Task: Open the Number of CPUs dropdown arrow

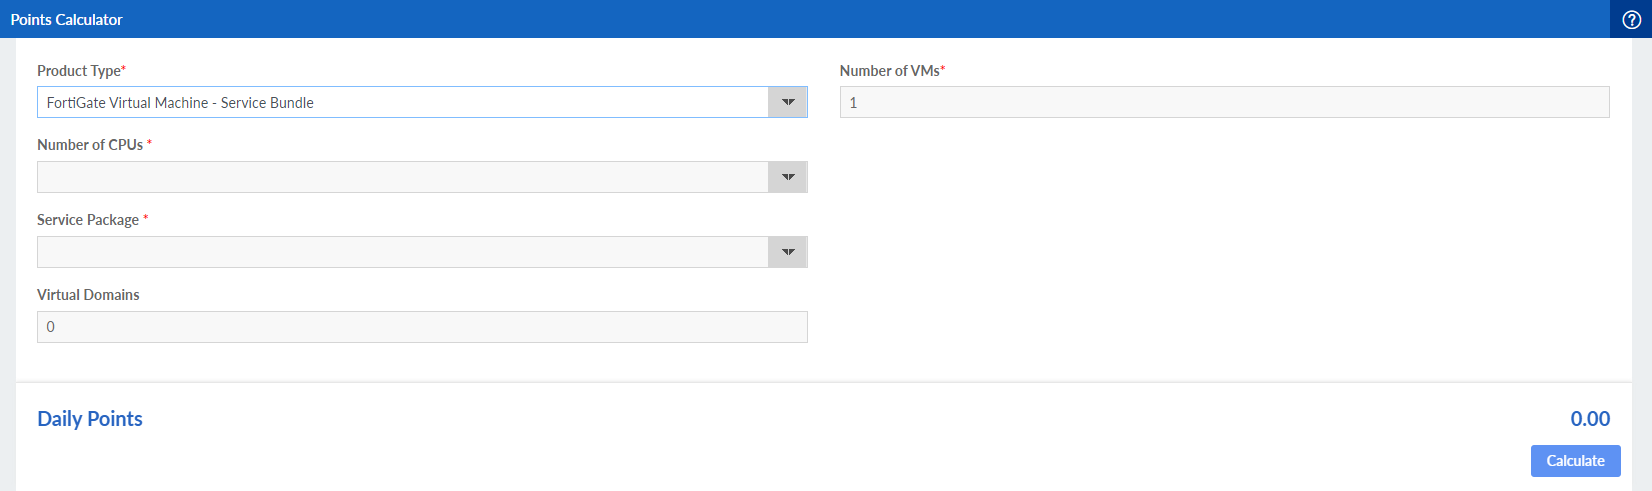Action: (x=788, y=177)
